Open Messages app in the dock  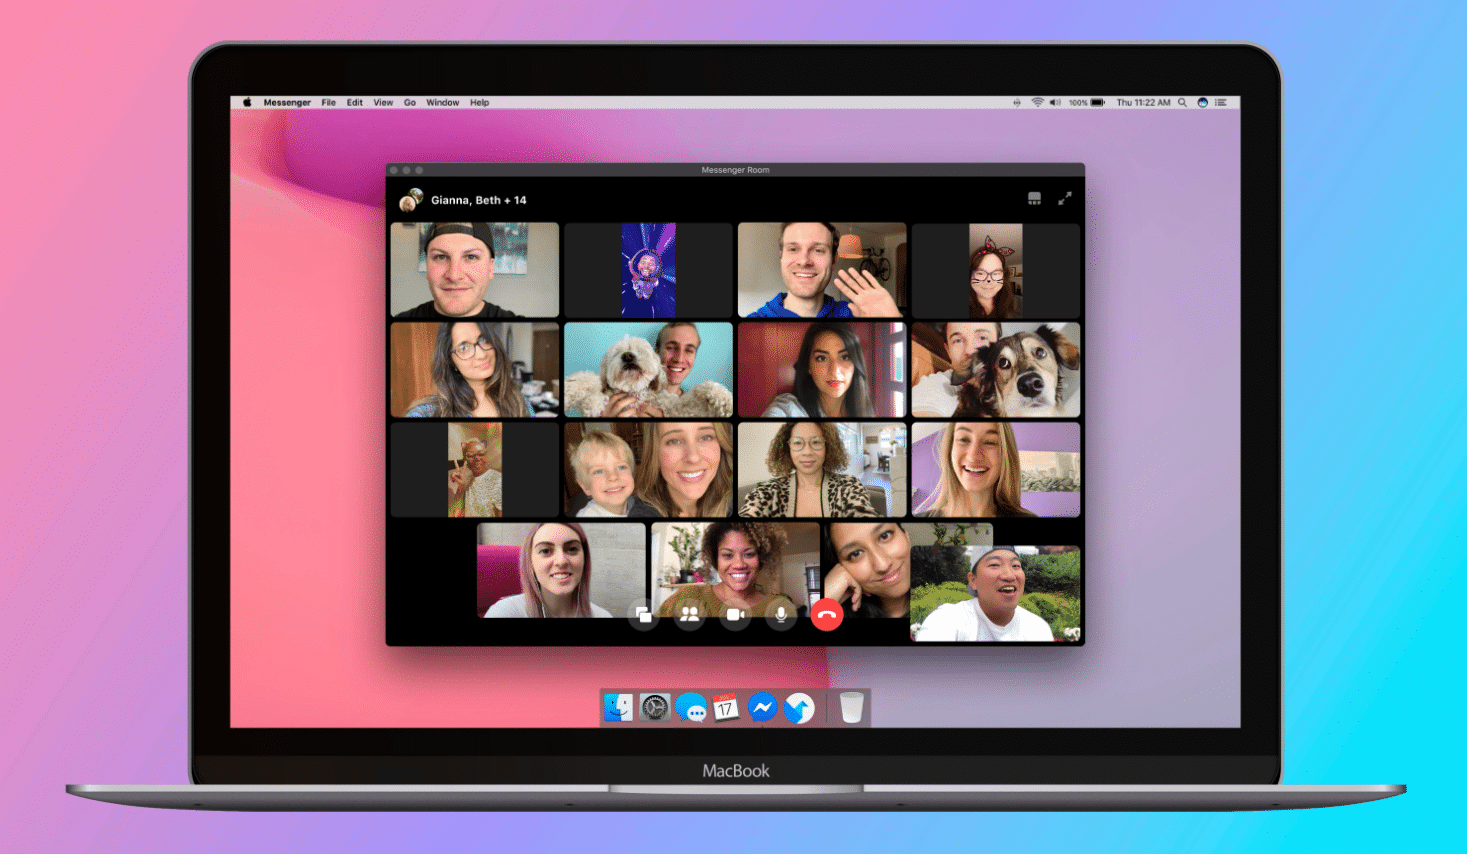coord(691,708)
